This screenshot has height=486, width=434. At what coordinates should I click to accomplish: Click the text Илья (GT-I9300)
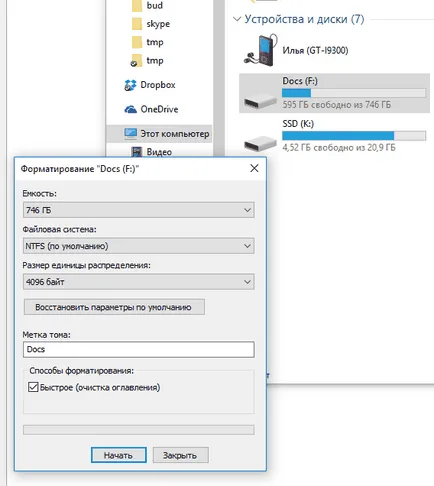[315, 51]
